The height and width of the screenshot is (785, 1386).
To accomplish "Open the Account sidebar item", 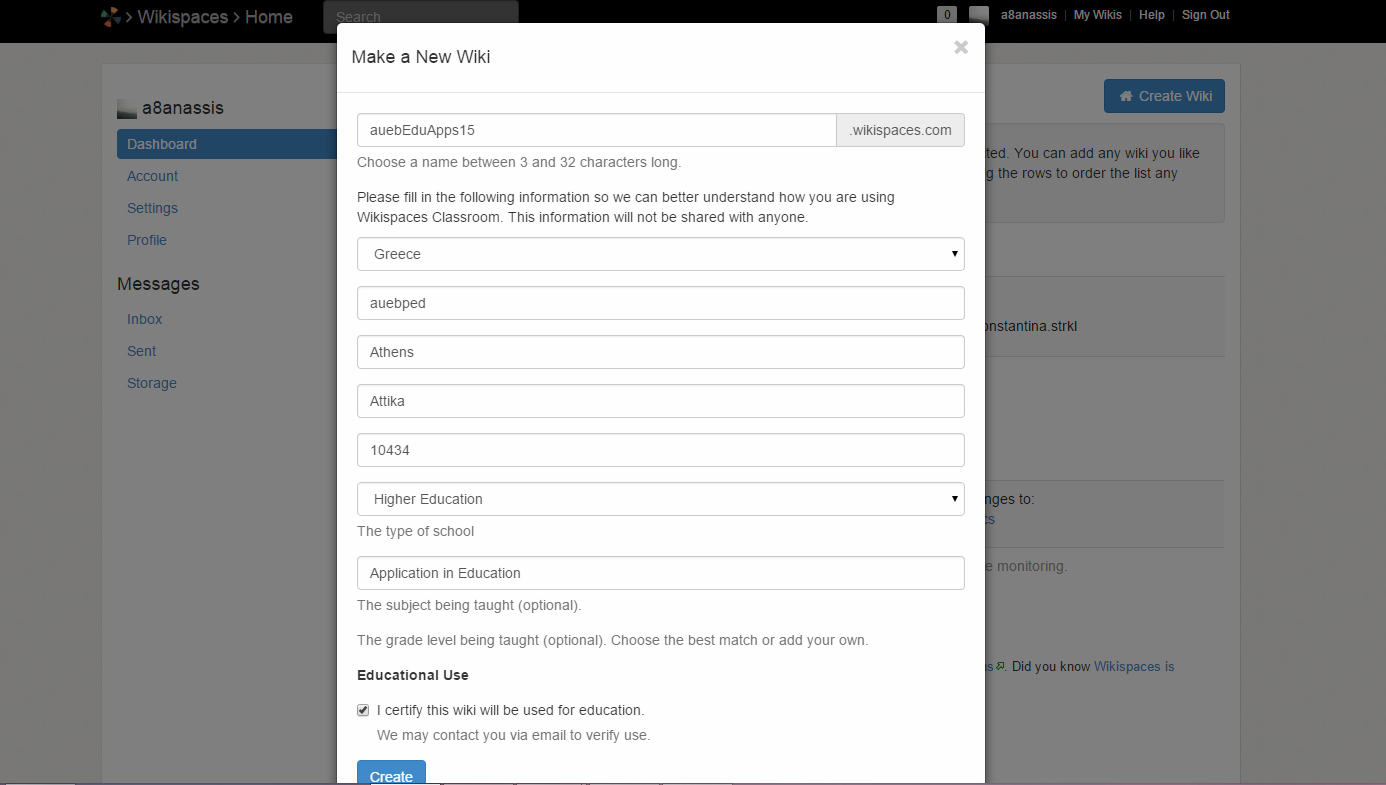I will tap(152, 176).
